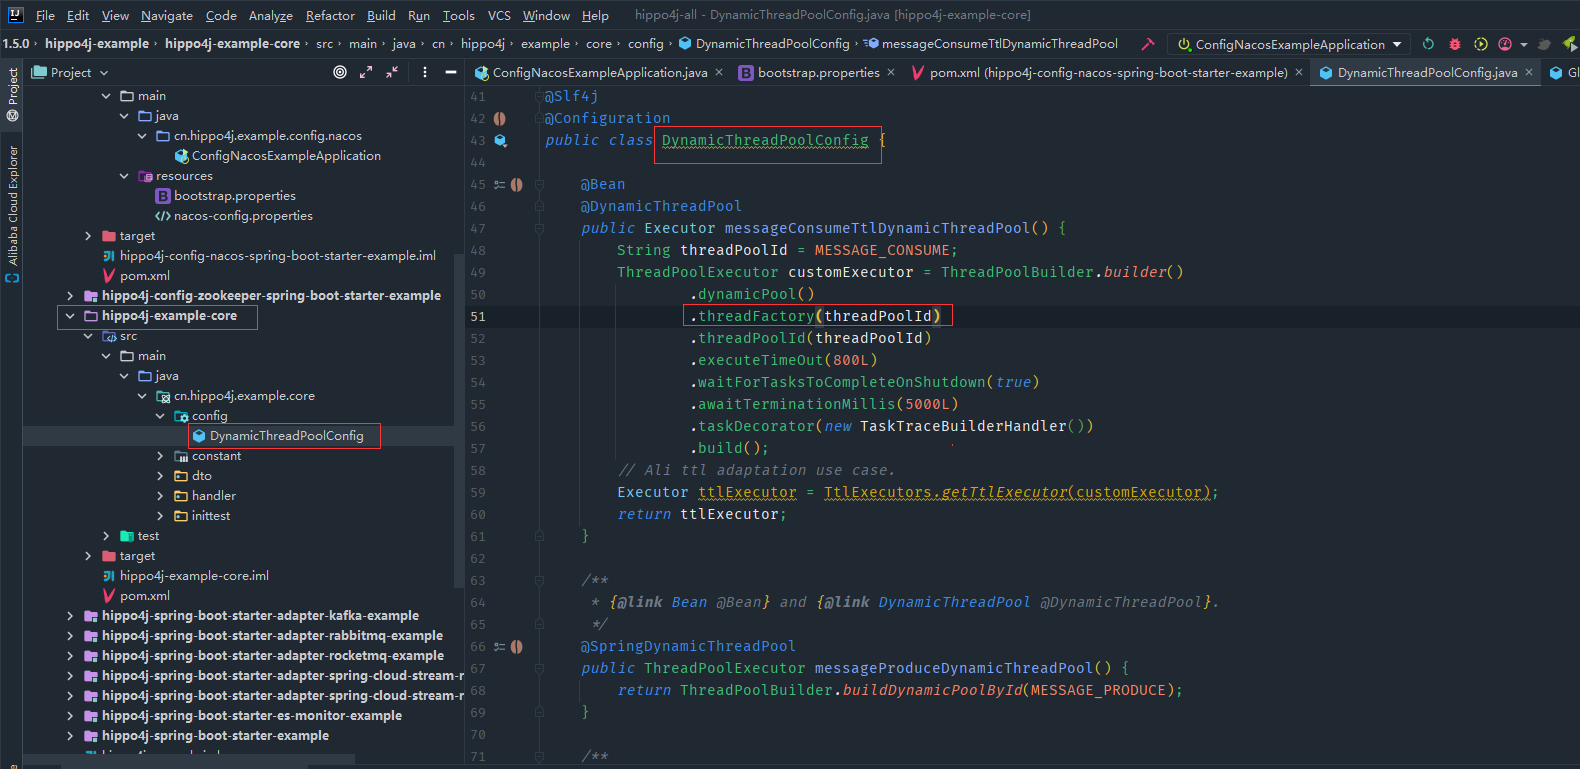Open the Navigate menu
Image resolution: width=1580 pixels, height=769 pixels.
point(167,15)
